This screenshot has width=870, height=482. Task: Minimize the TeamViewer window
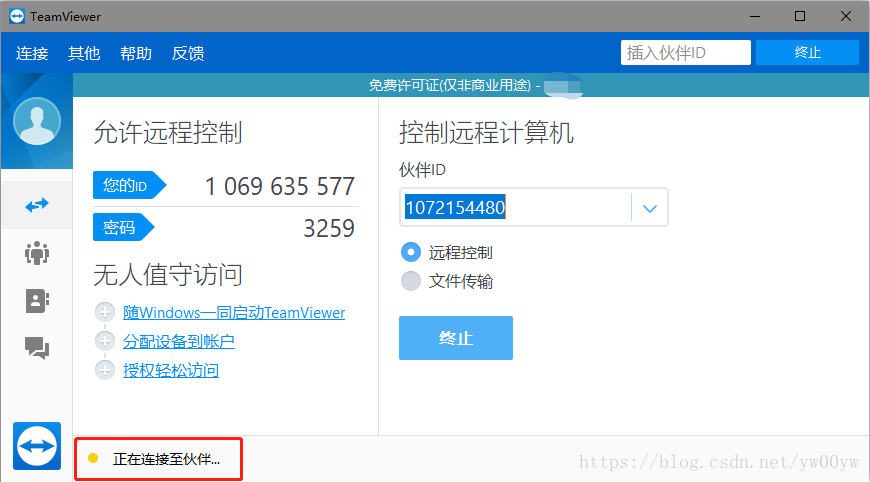755,17
